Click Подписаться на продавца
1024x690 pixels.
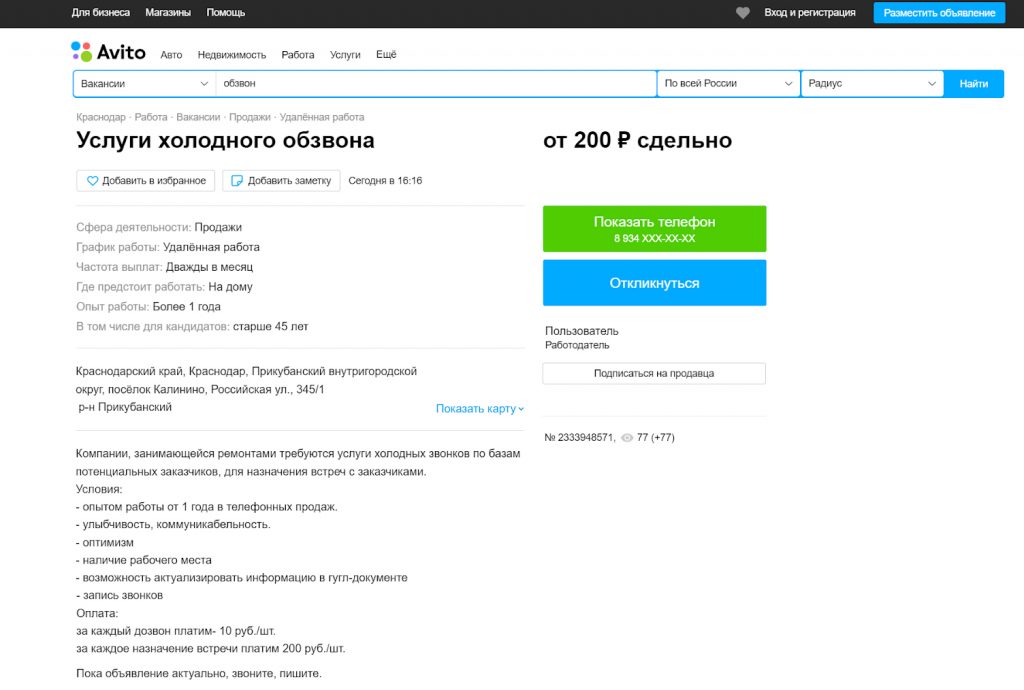point(653,372)
